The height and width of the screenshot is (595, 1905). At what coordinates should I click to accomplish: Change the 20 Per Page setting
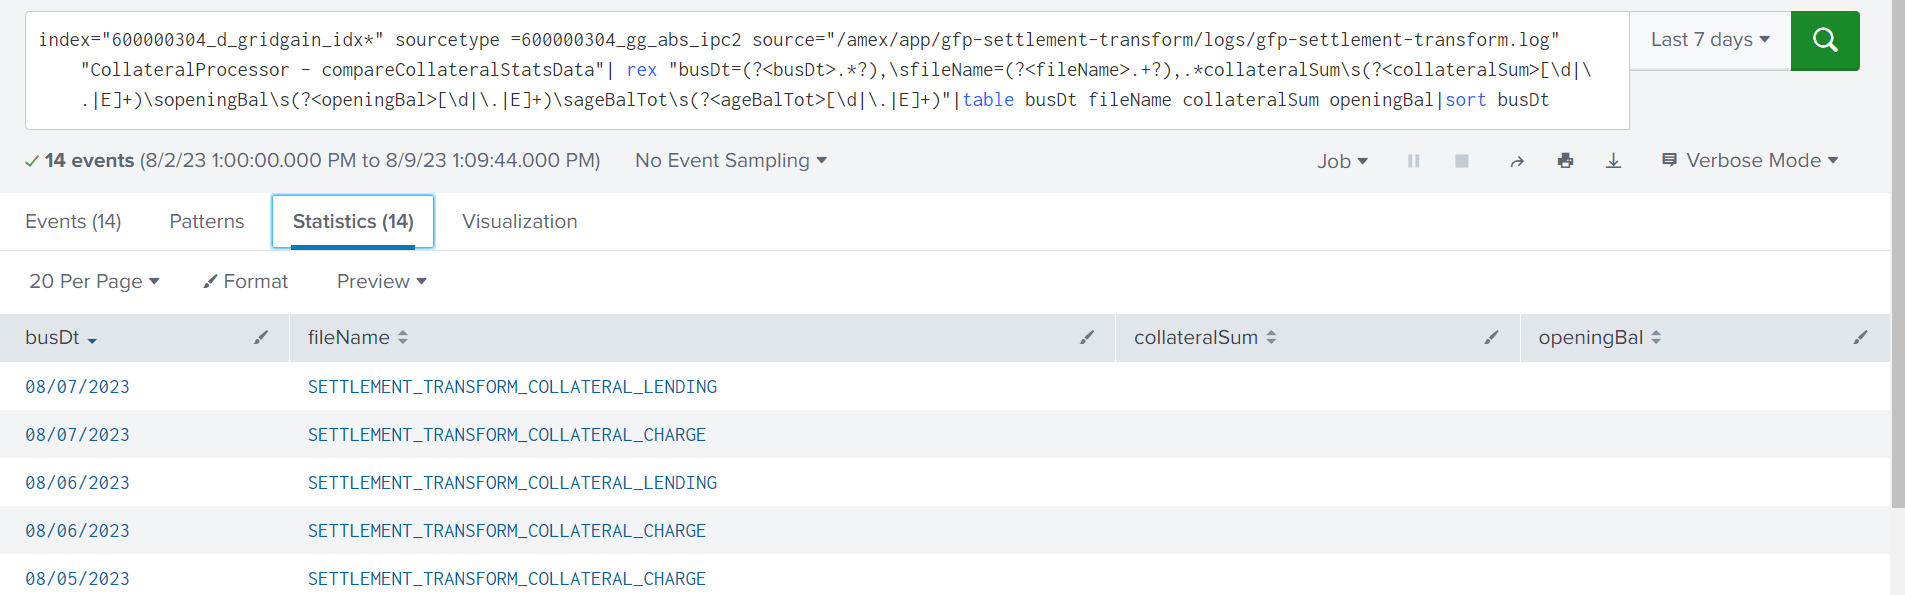(x=94, y=281)
